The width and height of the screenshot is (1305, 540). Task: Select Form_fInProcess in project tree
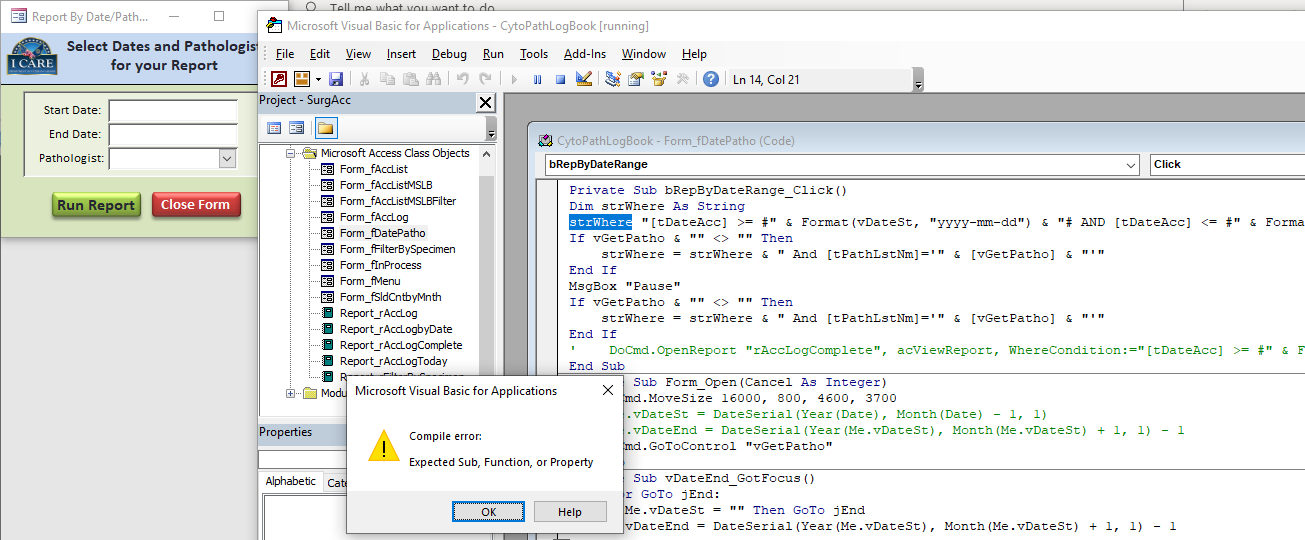click(x=380, y=265)
